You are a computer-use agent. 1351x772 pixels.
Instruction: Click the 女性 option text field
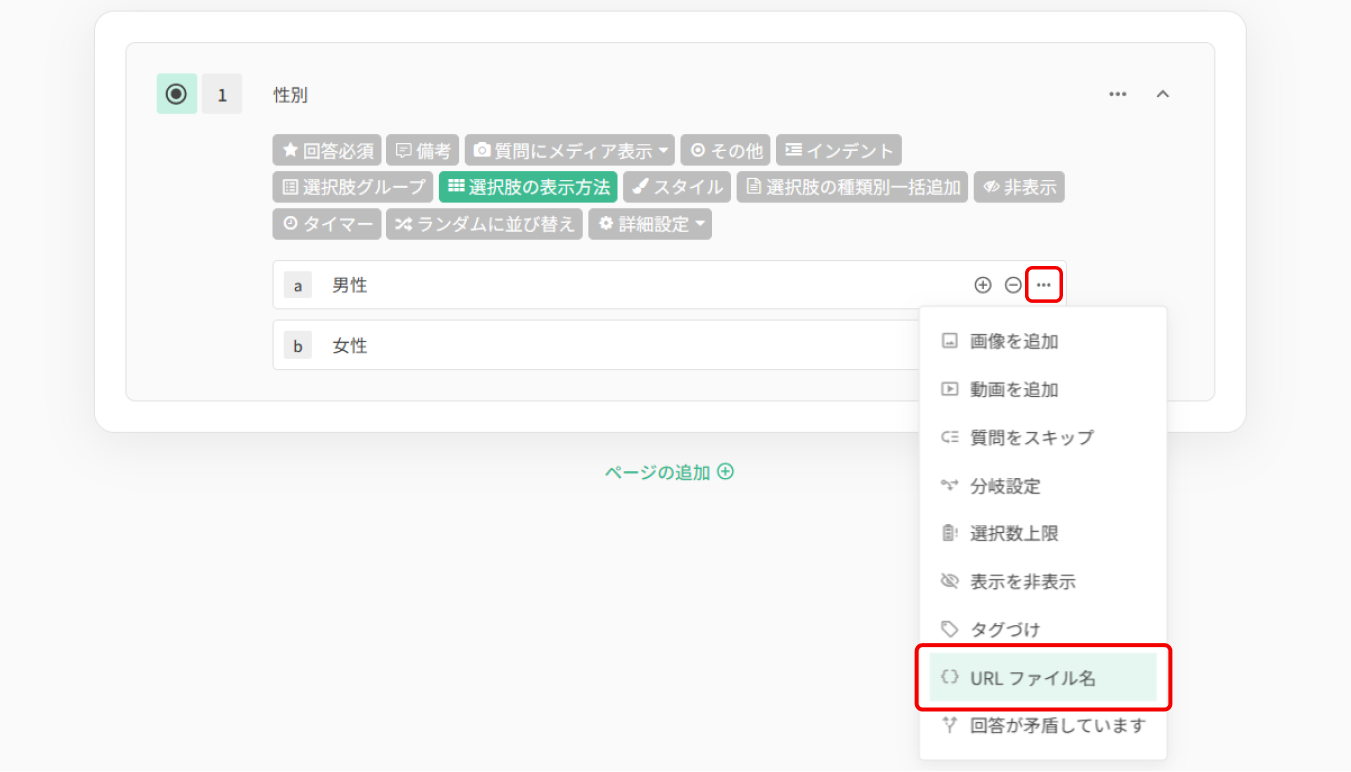pos(595,346)
